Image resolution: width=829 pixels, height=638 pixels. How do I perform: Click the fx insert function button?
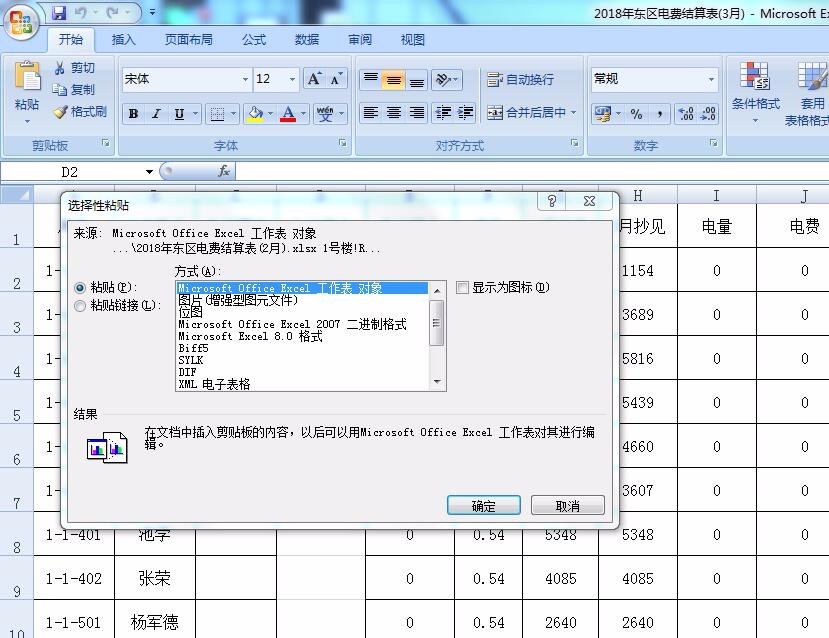pos(224,171)
